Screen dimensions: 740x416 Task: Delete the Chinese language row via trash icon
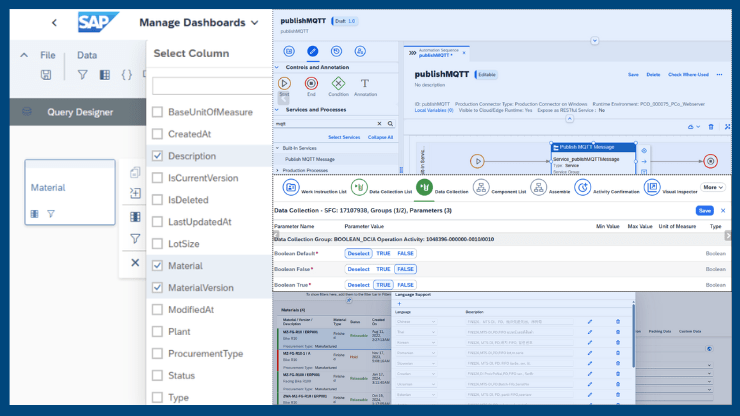(x=618, y=322)
